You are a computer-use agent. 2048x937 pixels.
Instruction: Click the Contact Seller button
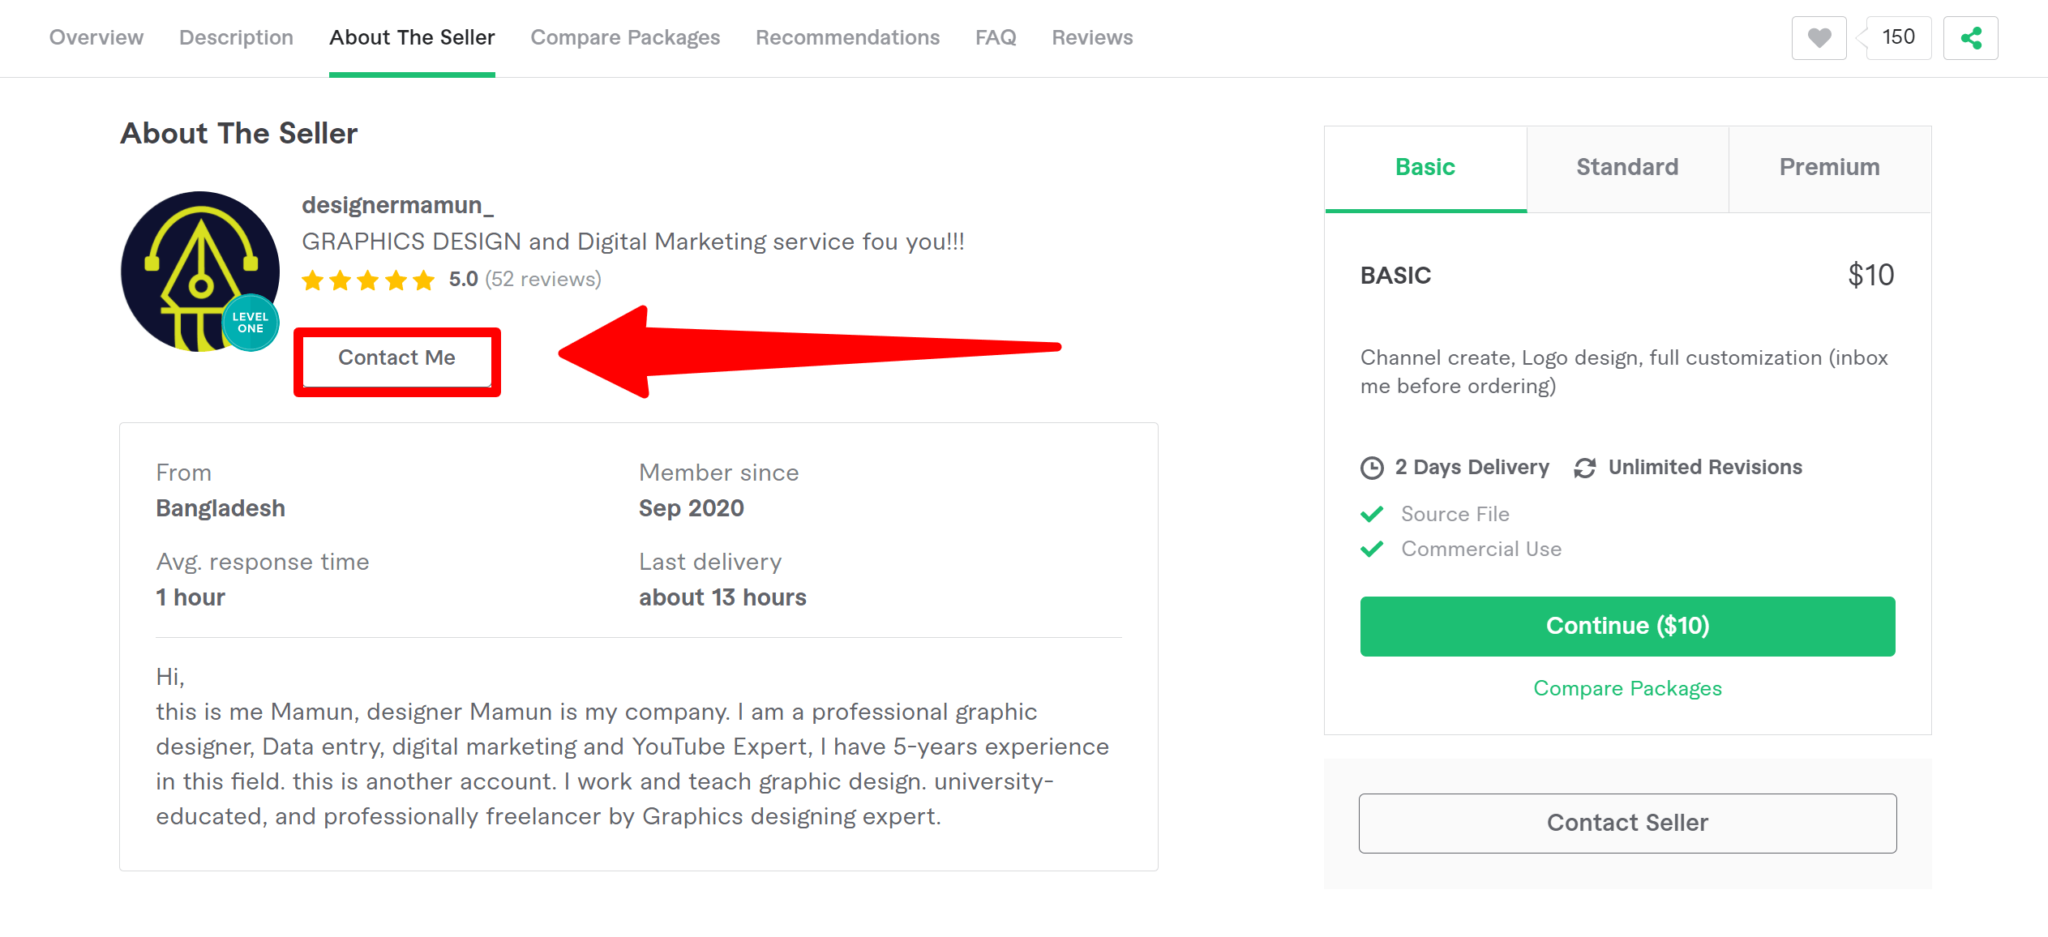(x=1627, y=823)
